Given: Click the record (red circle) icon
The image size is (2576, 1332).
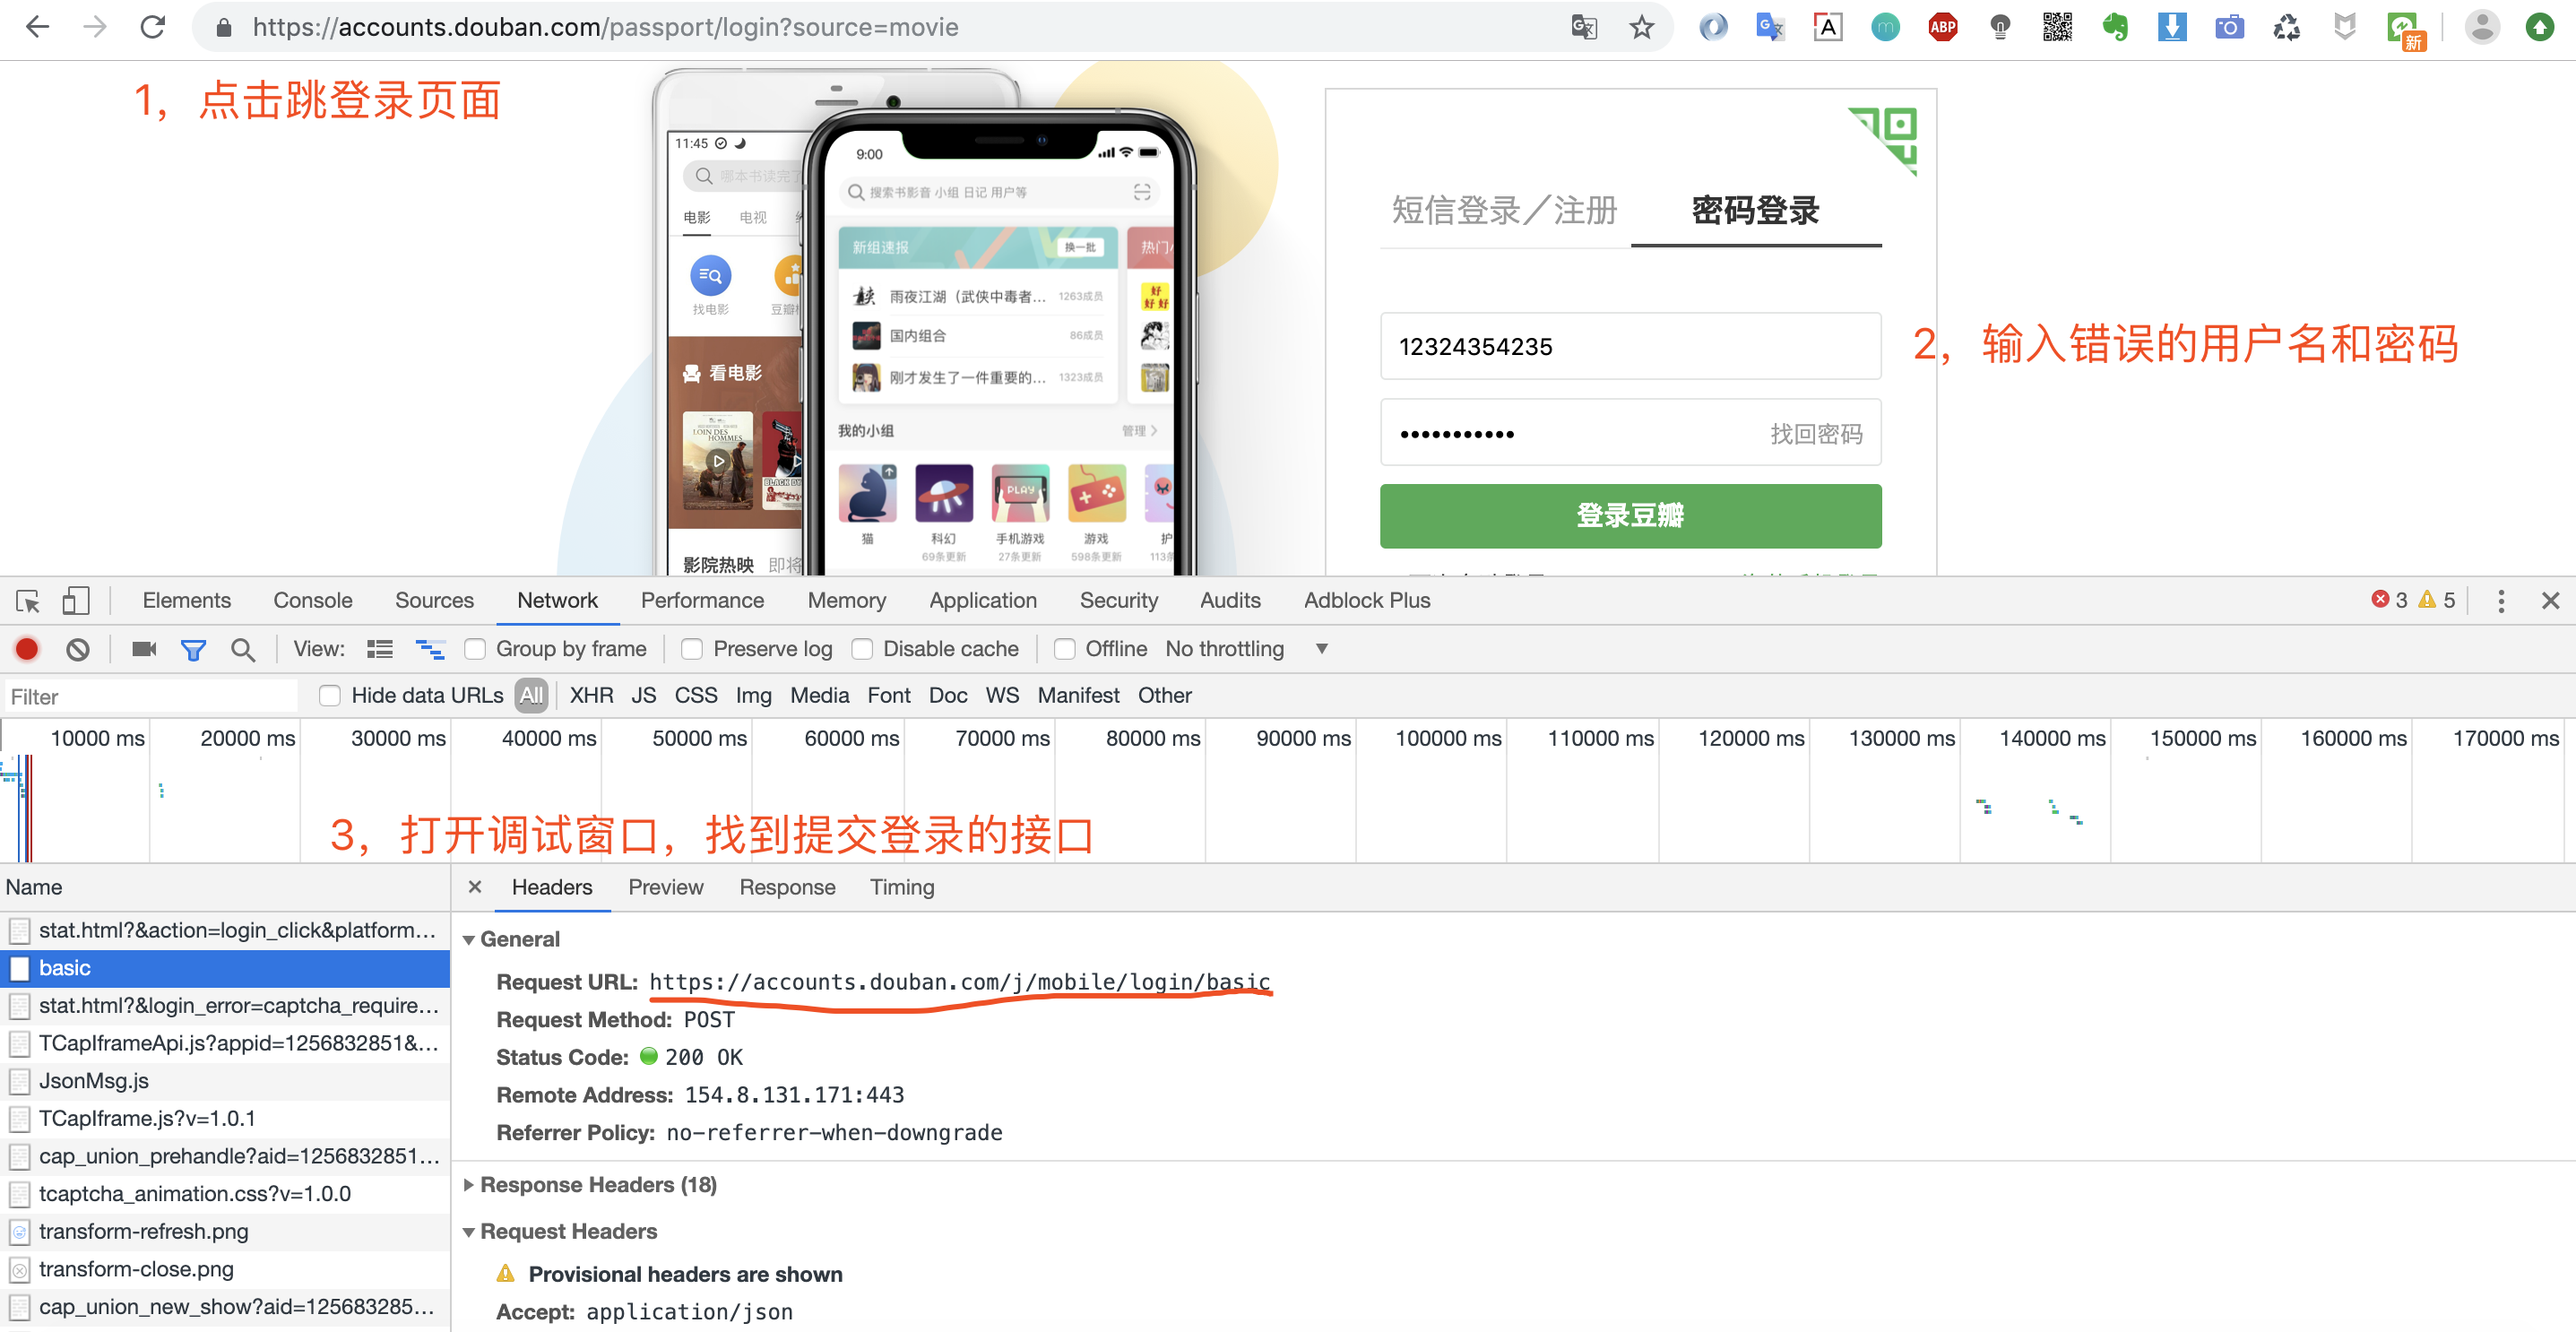Looking at the screenshot, I should point(24,649).
